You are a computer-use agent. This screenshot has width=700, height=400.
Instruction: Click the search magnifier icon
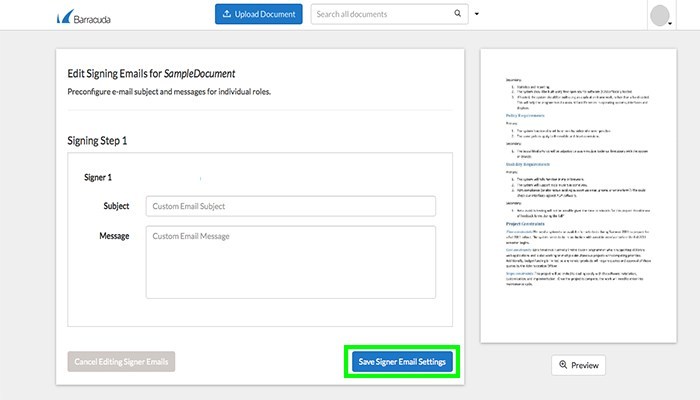pos(458,15)
